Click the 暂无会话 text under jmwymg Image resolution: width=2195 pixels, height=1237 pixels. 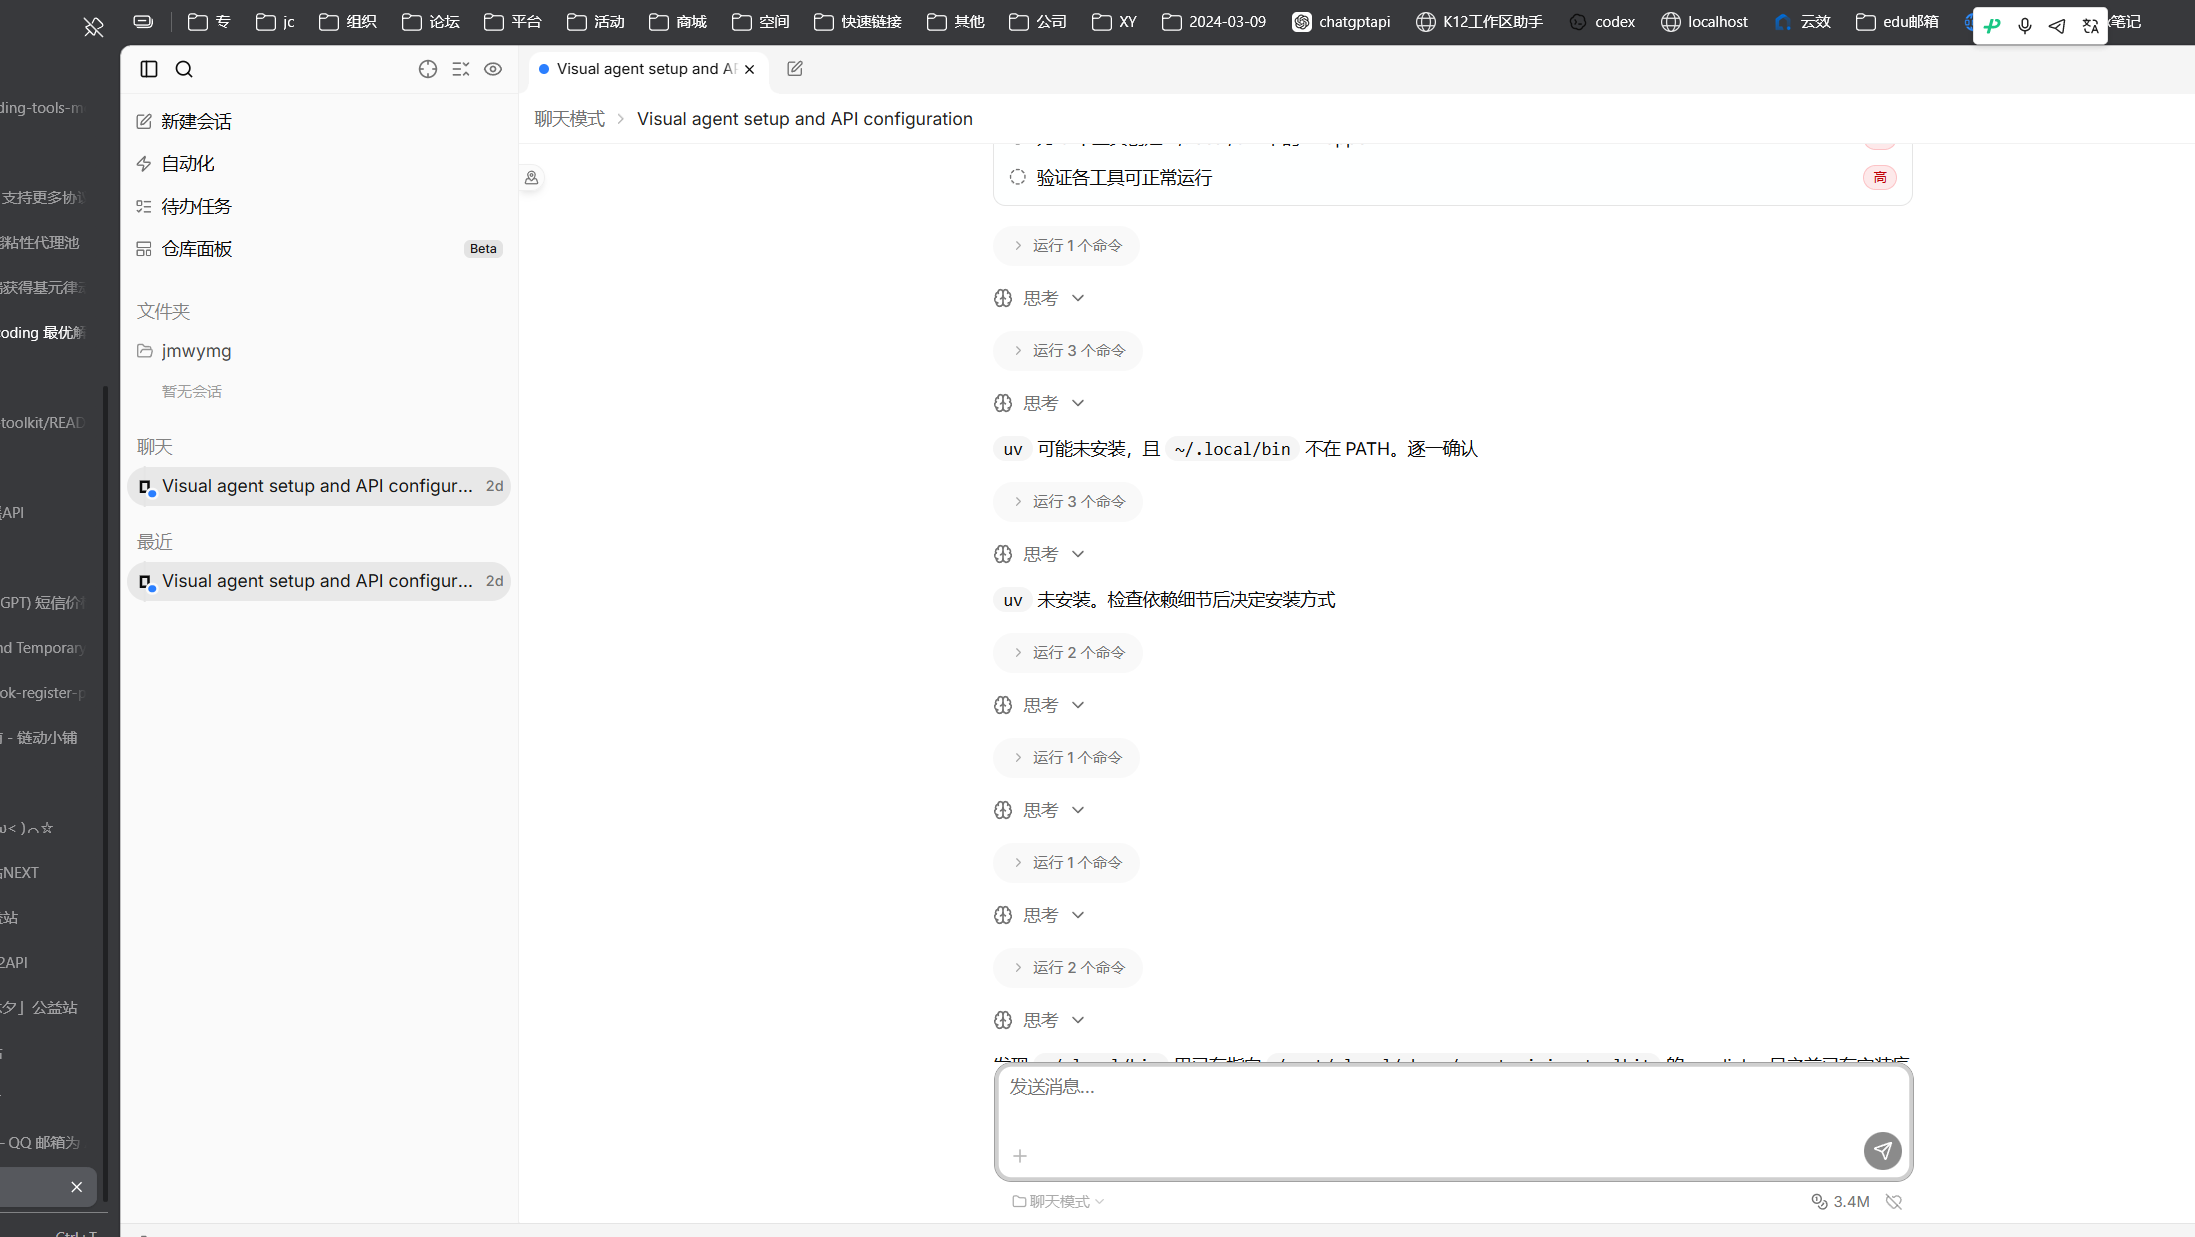[192, 391]
